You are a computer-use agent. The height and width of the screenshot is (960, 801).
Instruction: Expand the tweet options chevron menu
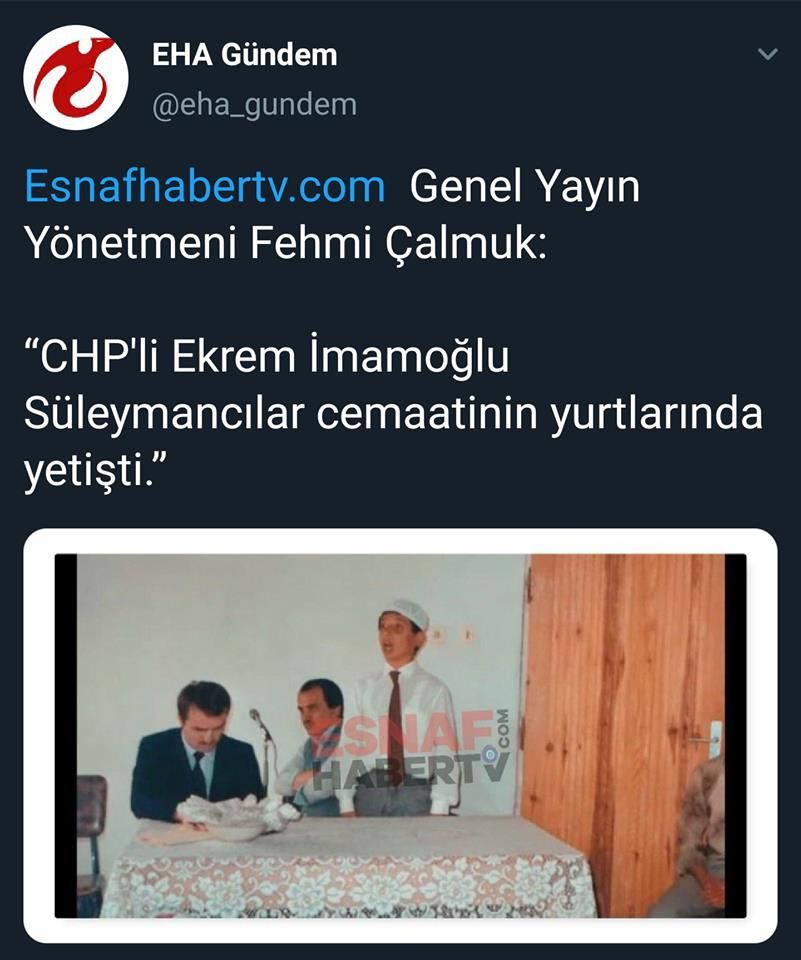767,54
